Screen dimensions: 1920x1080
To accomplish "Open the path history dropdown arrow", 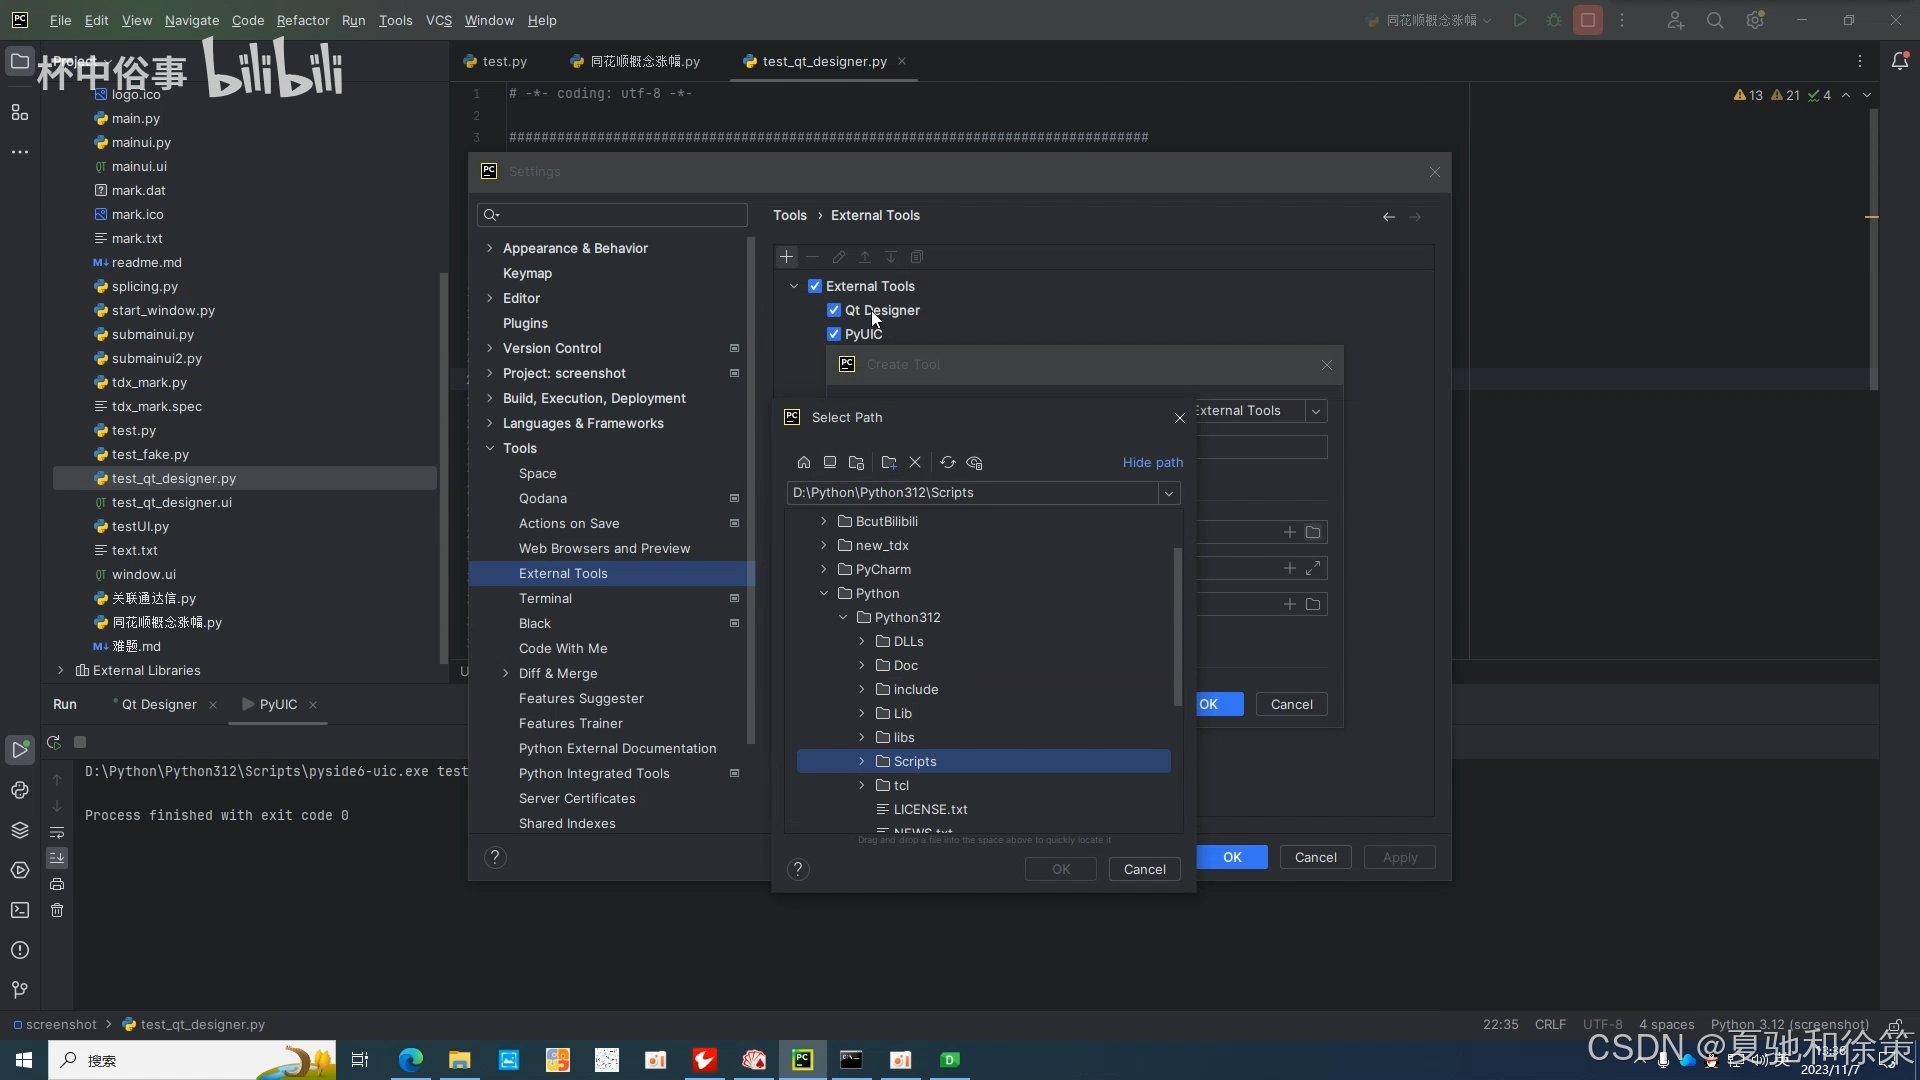I will [x=1168, y=493].
